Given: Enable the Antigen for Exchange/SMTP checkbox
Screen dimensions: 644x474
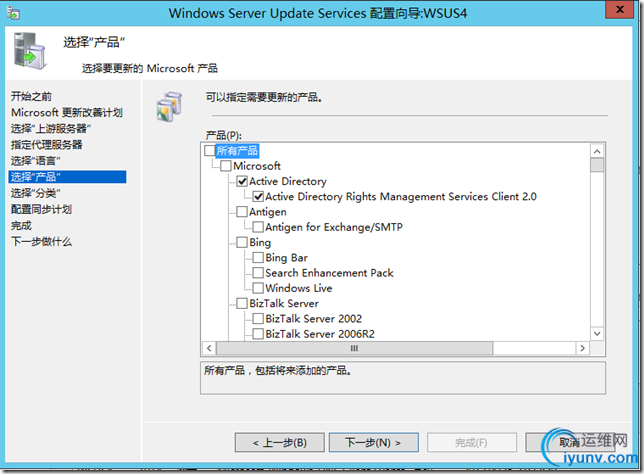Looking at the screenshot, I should pyautogui.click(x=258, y=227).
